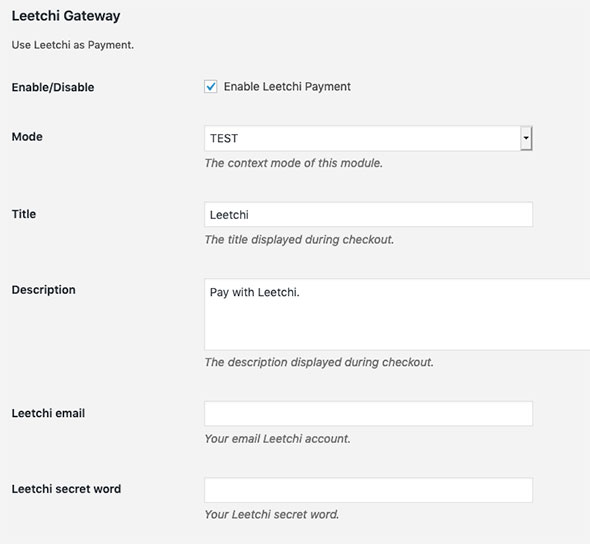Focus the Title field containing Leetchi
Screen dimensions: 590x544
(368, 214)
